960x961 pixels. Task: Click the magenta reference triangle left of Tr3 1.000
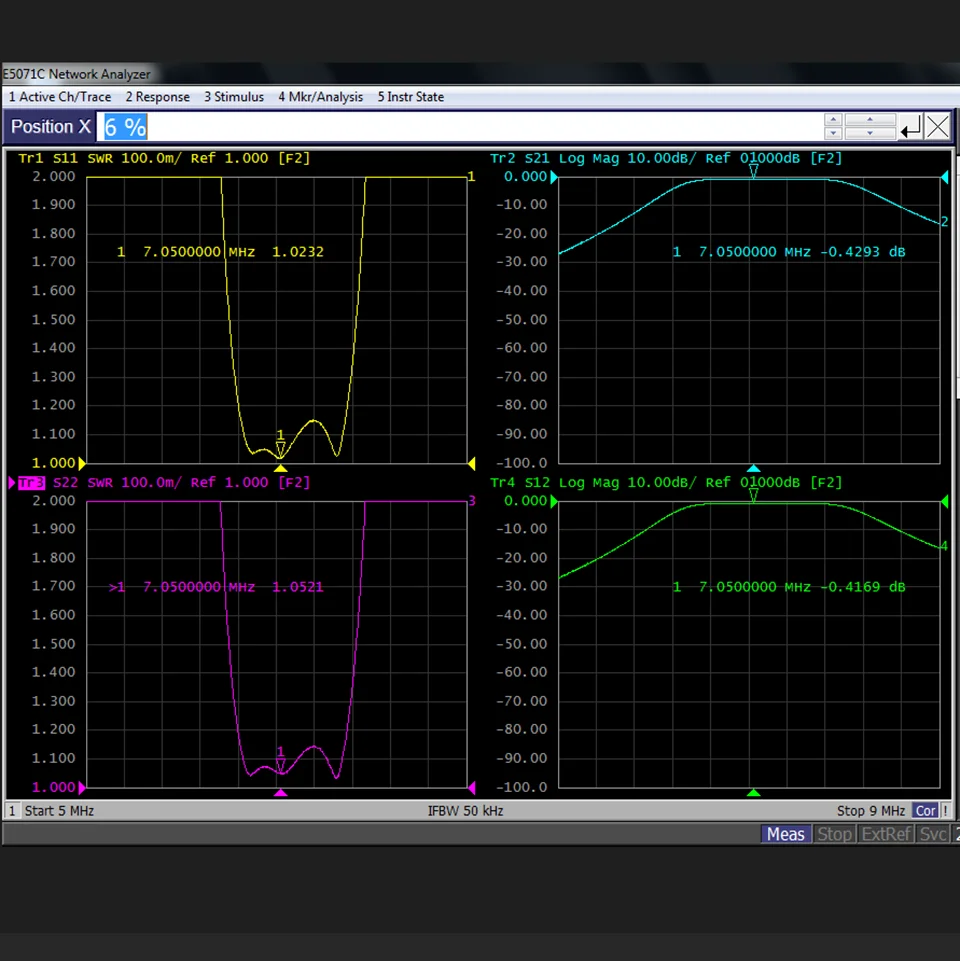pyautogui.click(x=82, y=788)
